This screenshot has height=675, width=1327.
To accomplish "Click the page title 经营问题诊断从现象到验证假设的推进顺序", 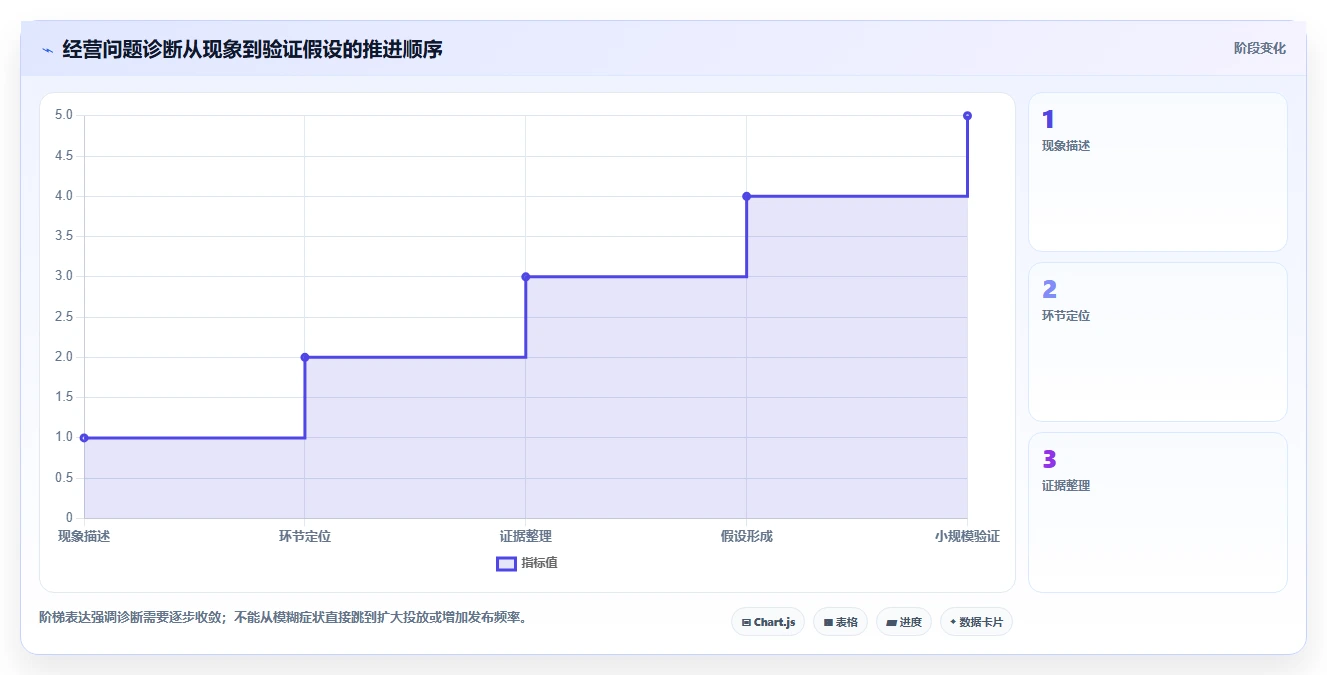I will click(252, 49).
